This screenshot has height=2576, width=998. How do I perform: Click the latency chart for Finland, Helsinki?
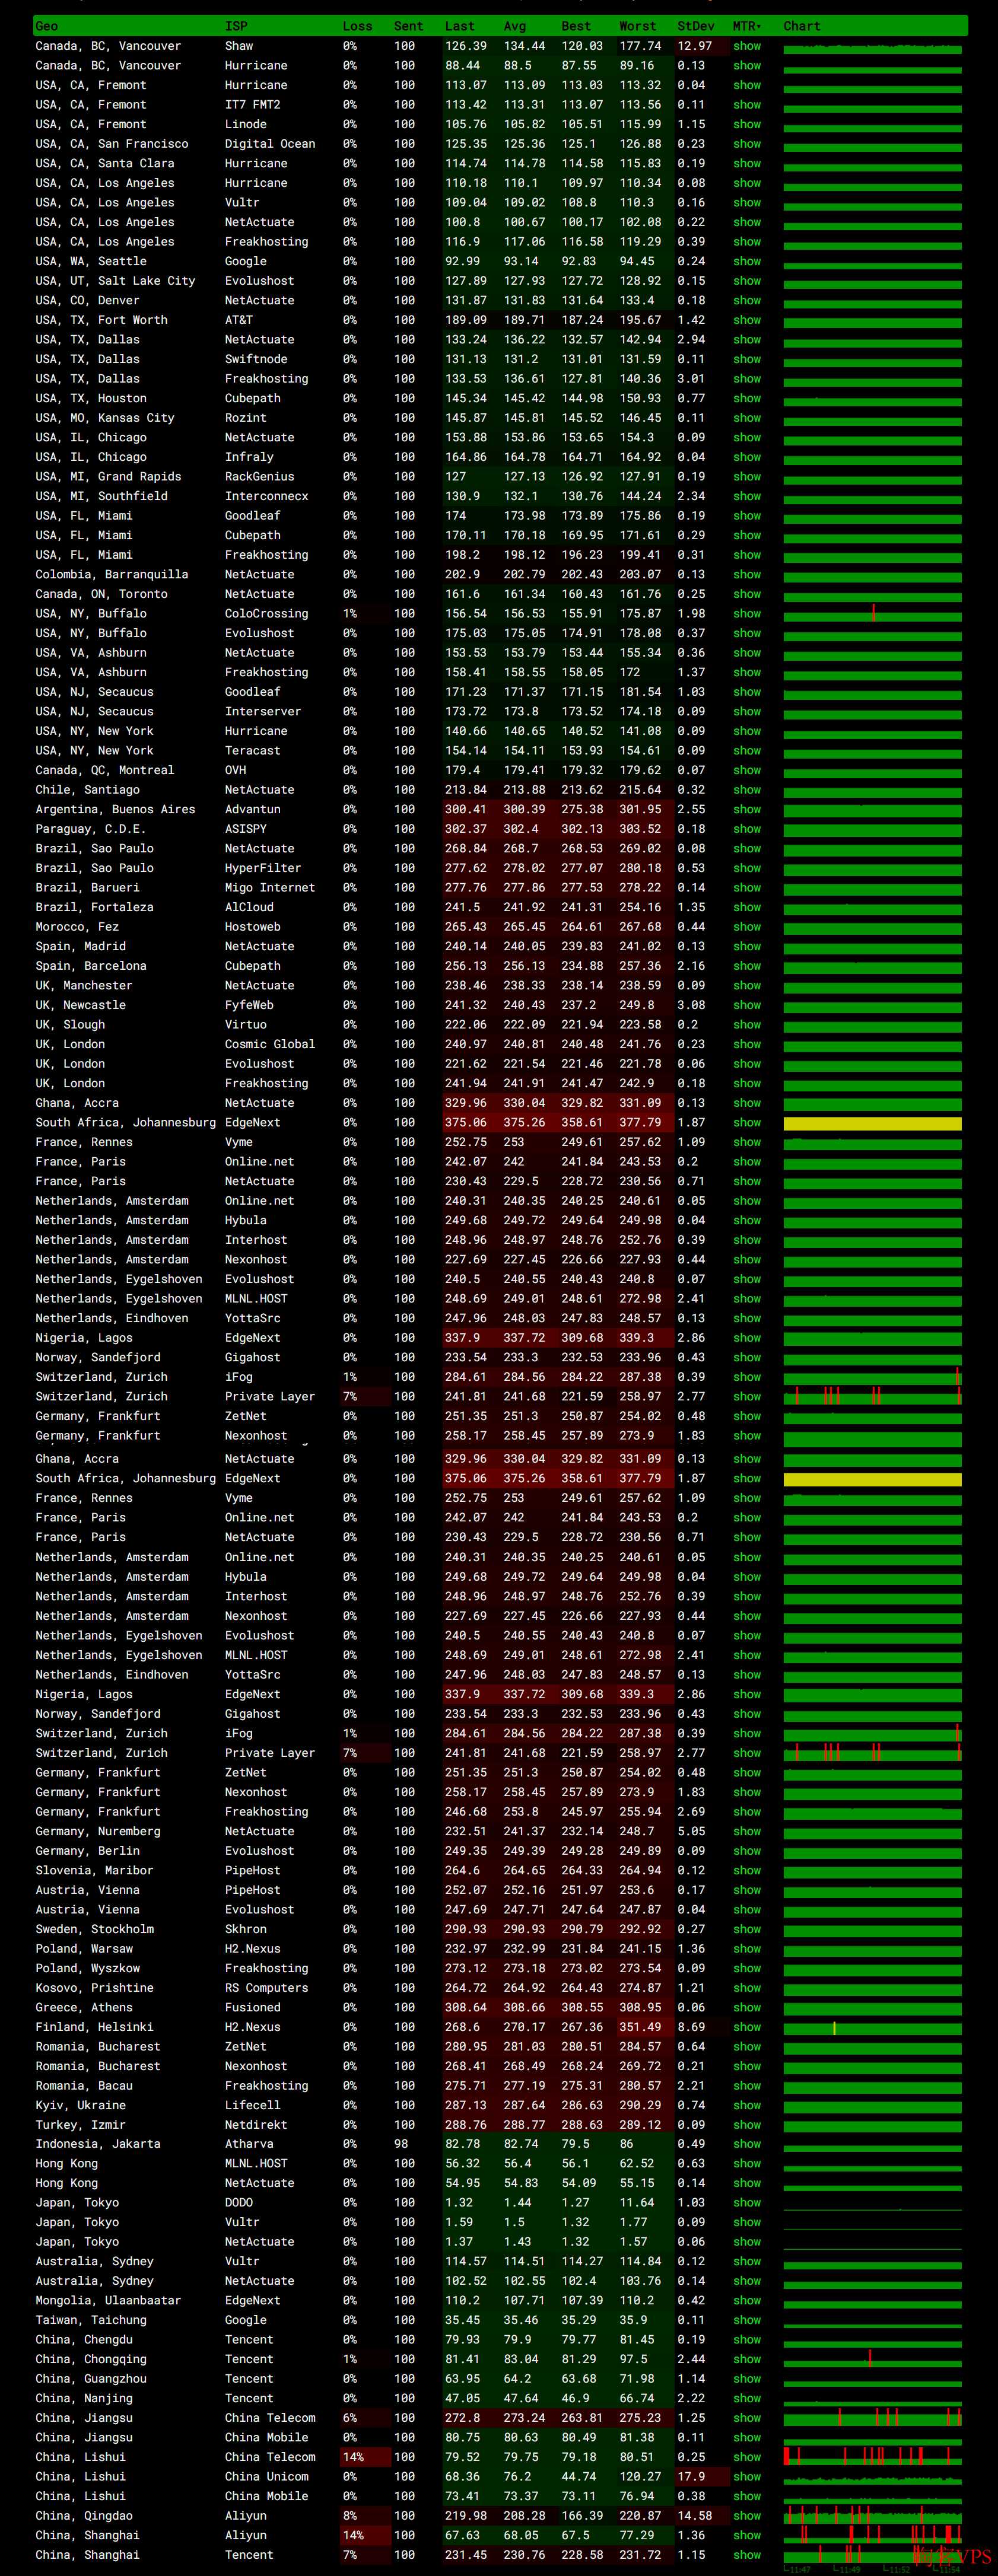(872, 2028)
